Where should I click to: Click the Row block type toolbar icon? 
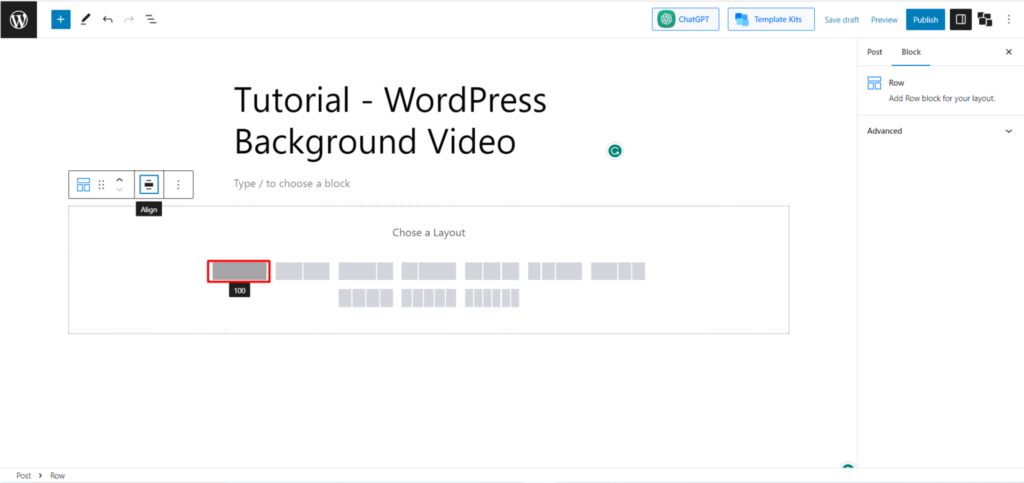(x=84, y=185)
